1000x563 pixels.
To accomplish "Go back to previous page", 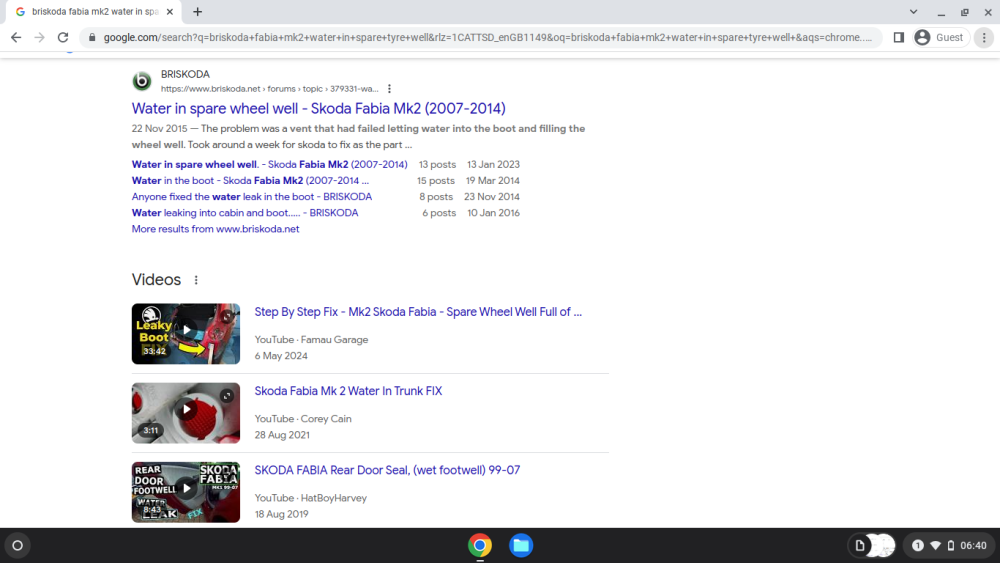I will [x=16, y=38].
